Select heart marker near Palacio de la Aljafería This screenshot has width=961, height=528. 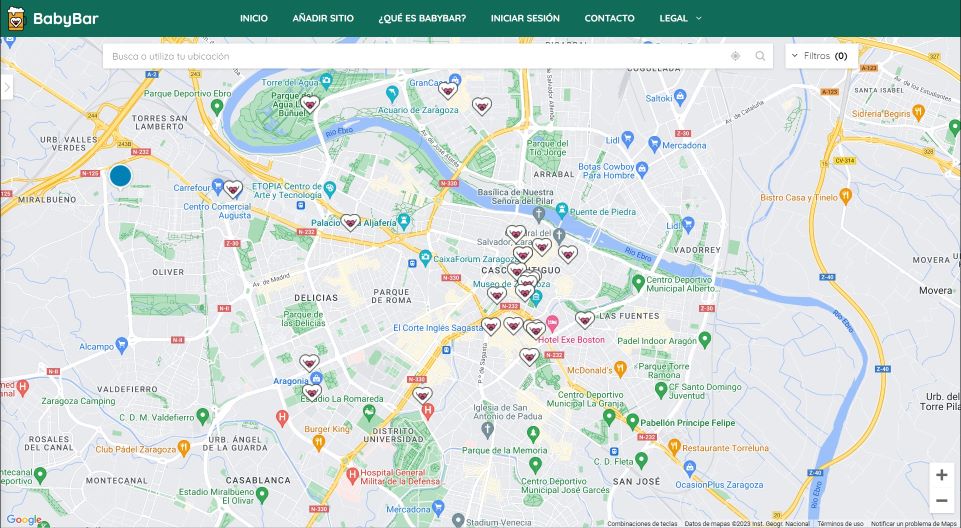(350, 221)
